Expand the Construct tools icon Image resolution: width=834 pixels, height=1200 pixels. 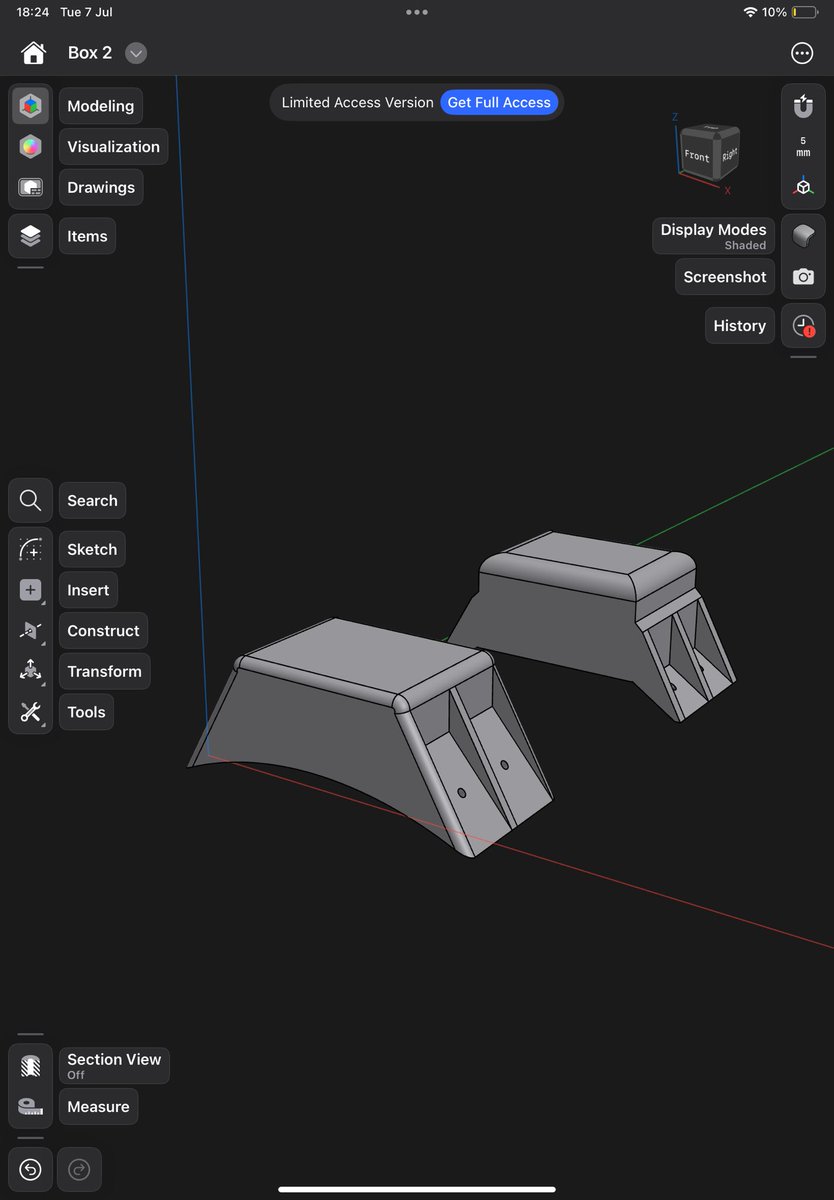(x=30, y=631)
